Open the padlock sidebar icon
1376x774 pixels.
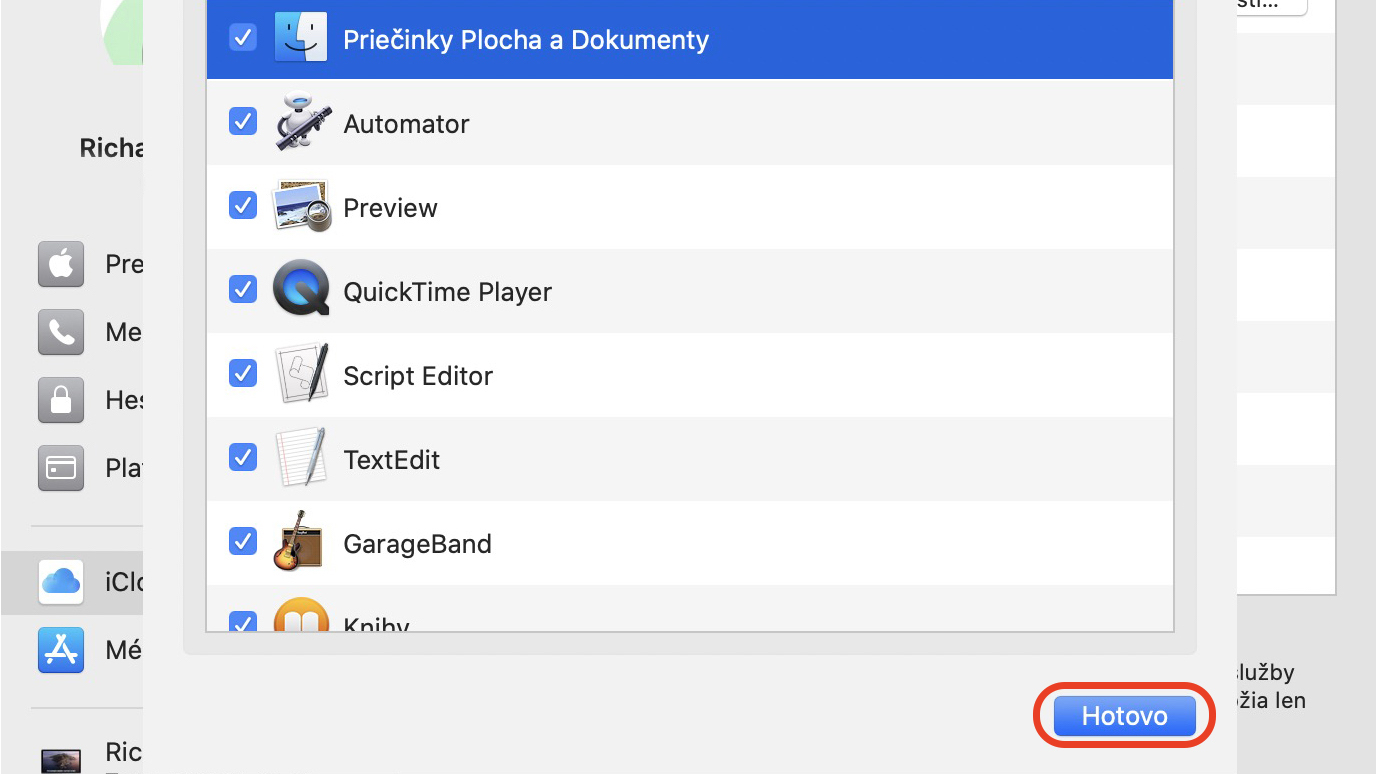[x=61, y=400]
